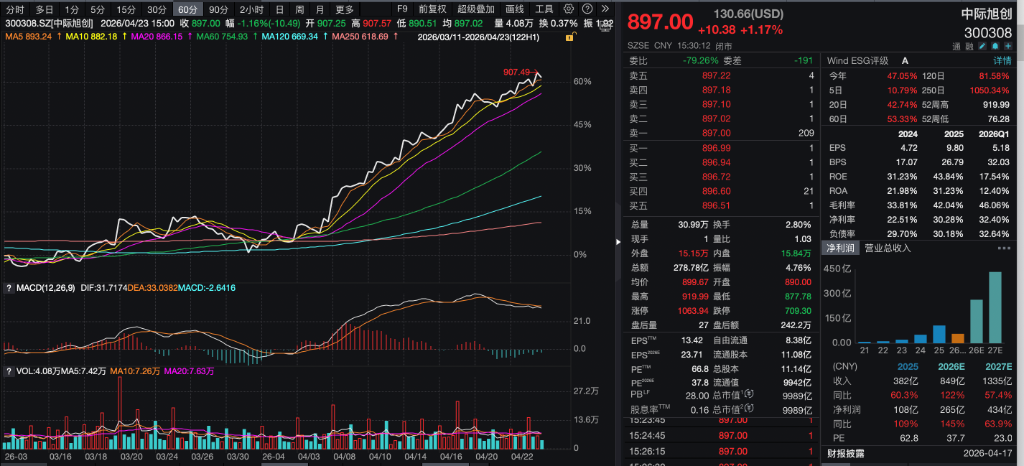Switch to weekly 周 chart
Viewport: 1024px width, 466px height.
299,9
